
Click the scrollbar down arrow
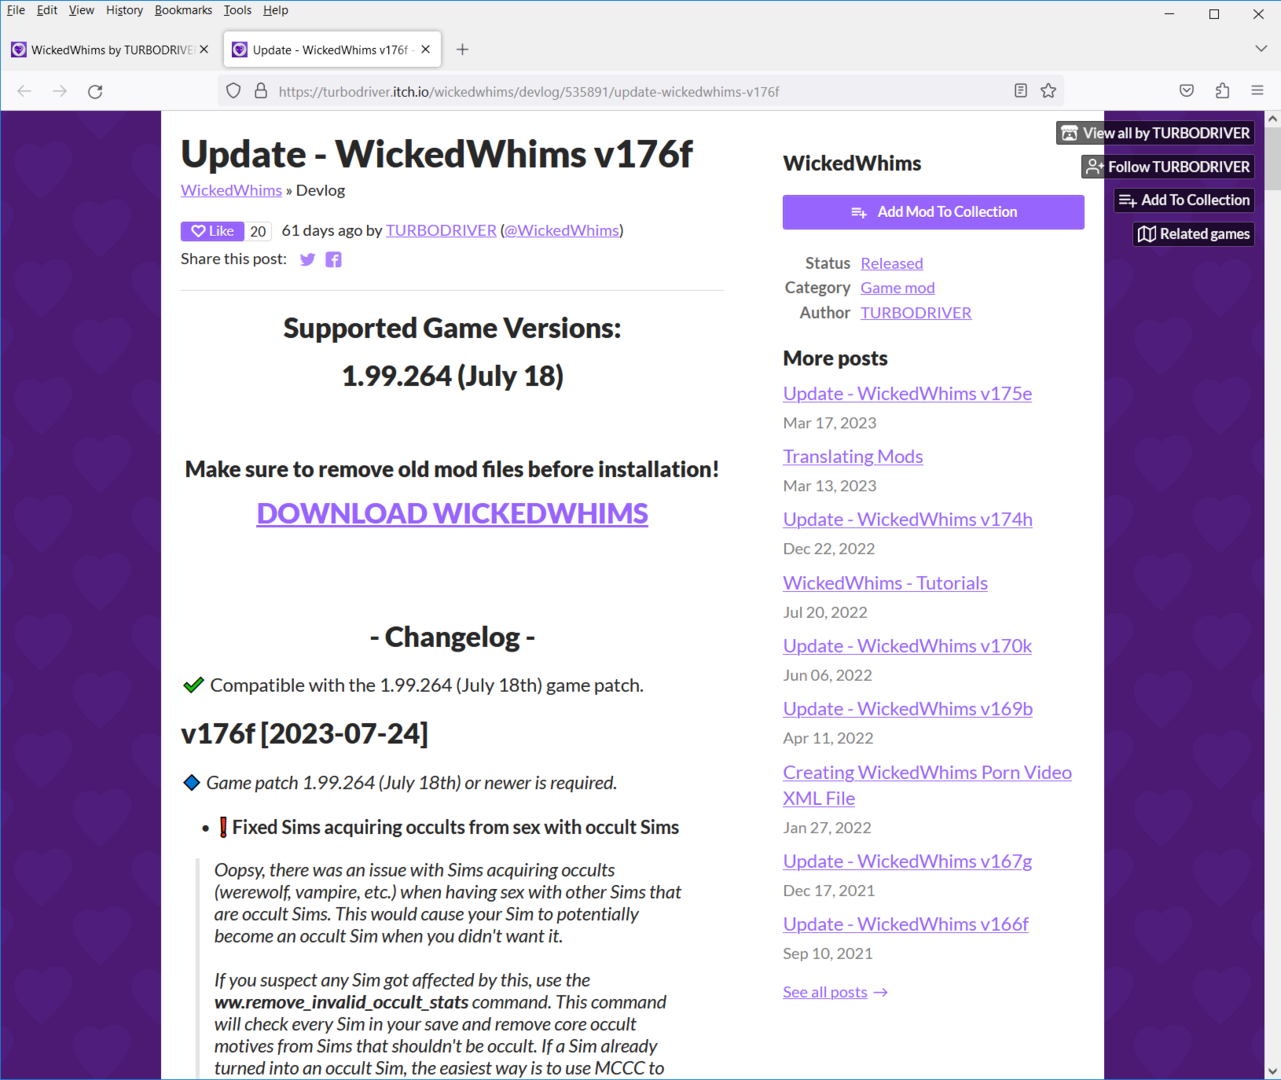click(x=1272, y=1071)
